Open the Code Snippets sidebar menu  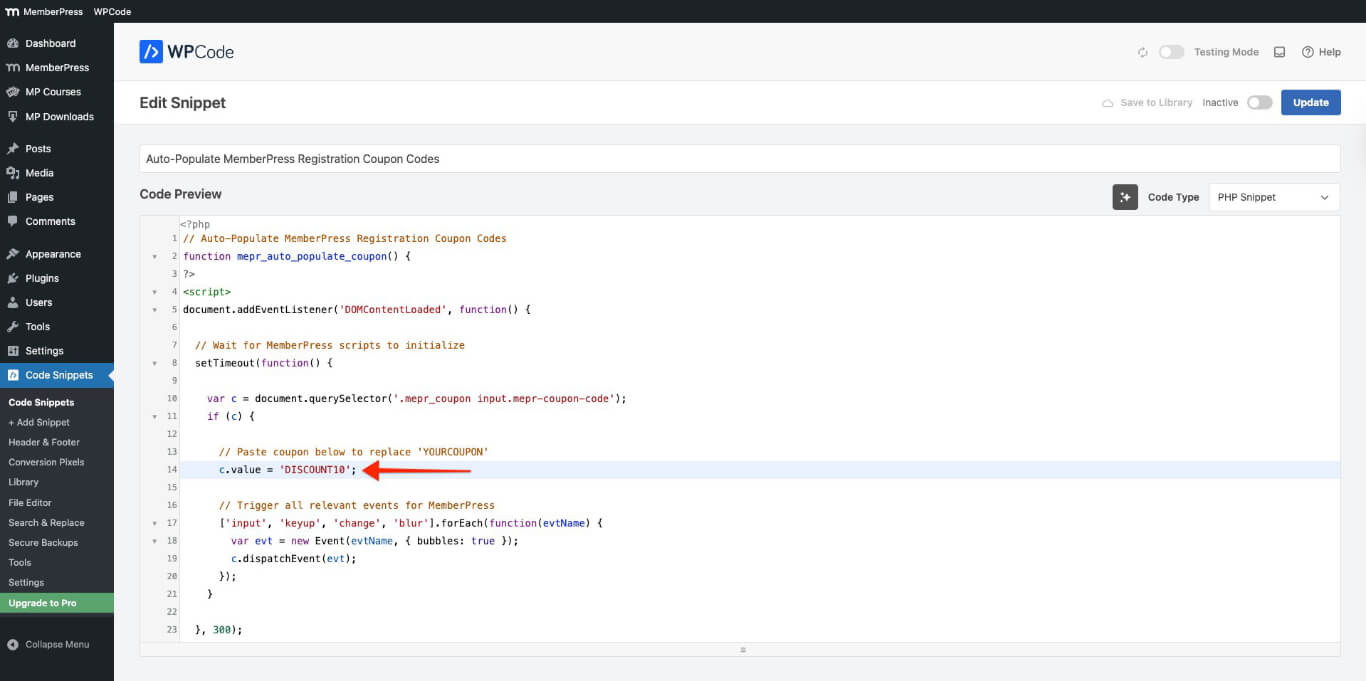pyautogui.click(x=57, y=375)
